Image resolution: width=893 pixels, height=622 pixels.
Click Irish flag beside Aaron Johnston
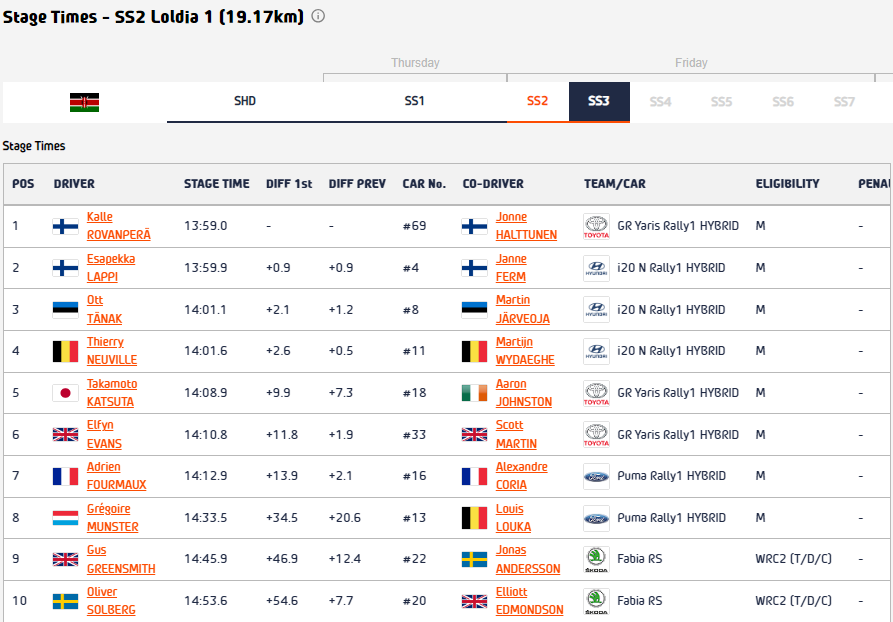click(x=474, y=393)
